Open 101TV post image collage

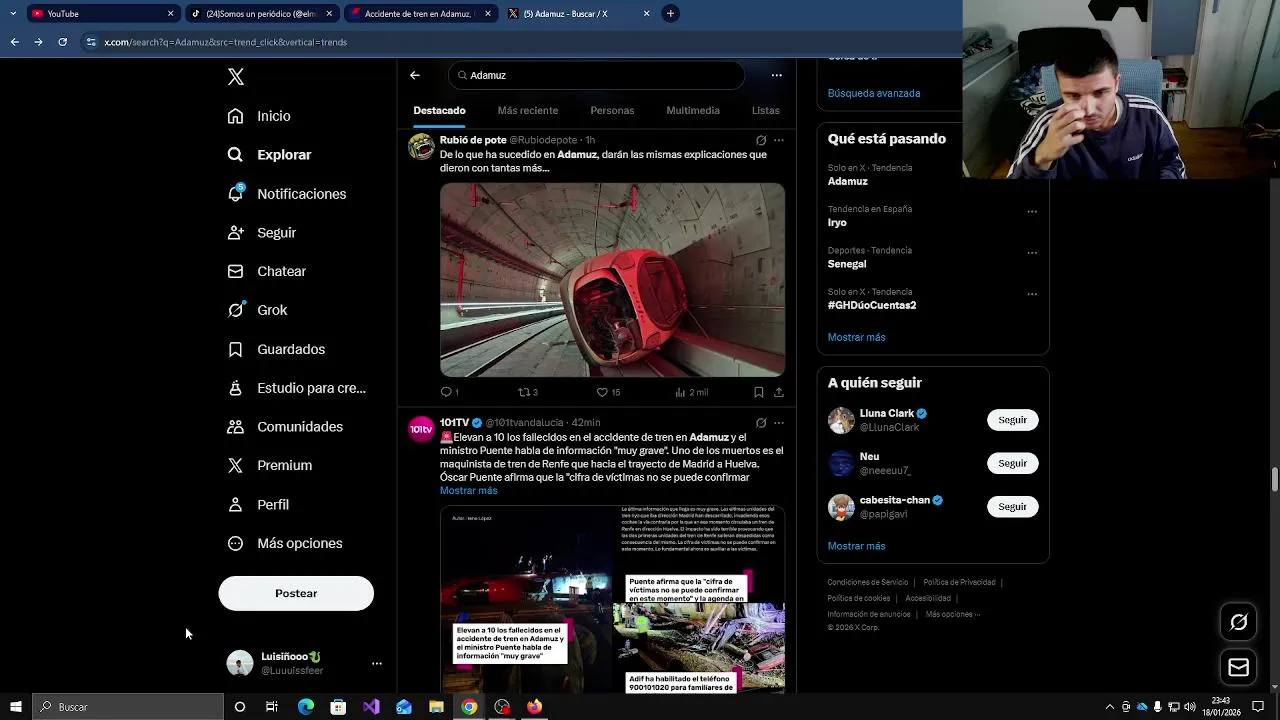[612, 600]
